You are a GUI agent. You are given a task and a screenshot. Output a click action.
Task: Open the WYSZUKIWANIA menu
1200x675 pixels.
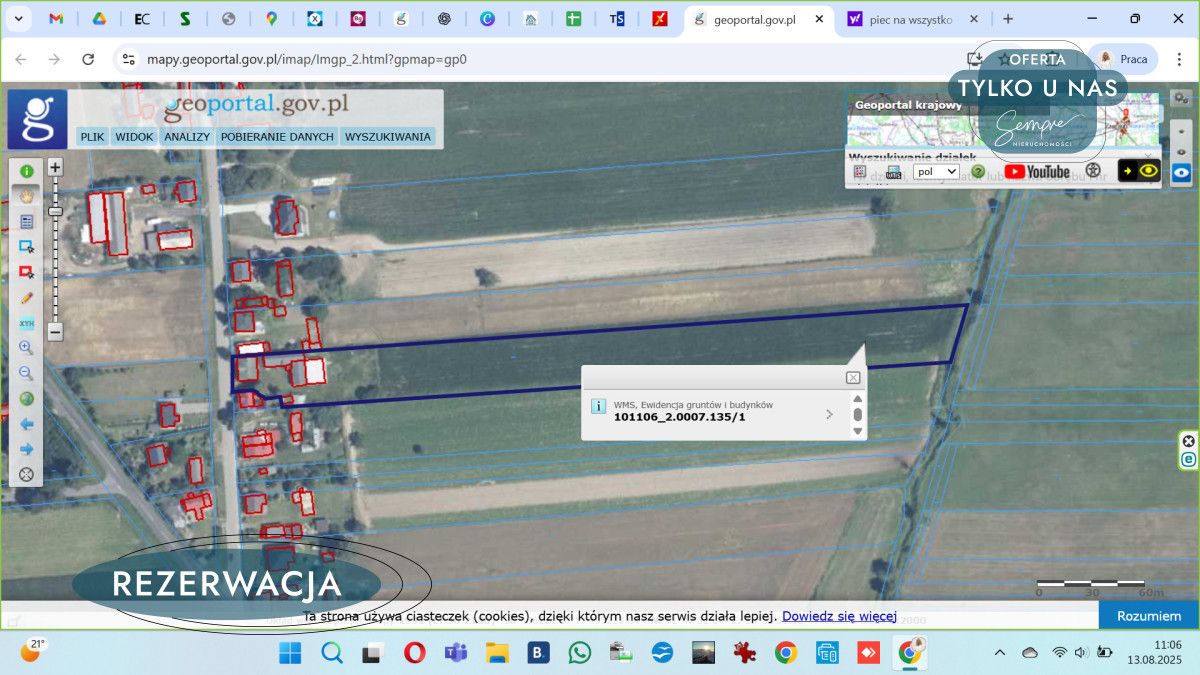(x=388, y=137)
